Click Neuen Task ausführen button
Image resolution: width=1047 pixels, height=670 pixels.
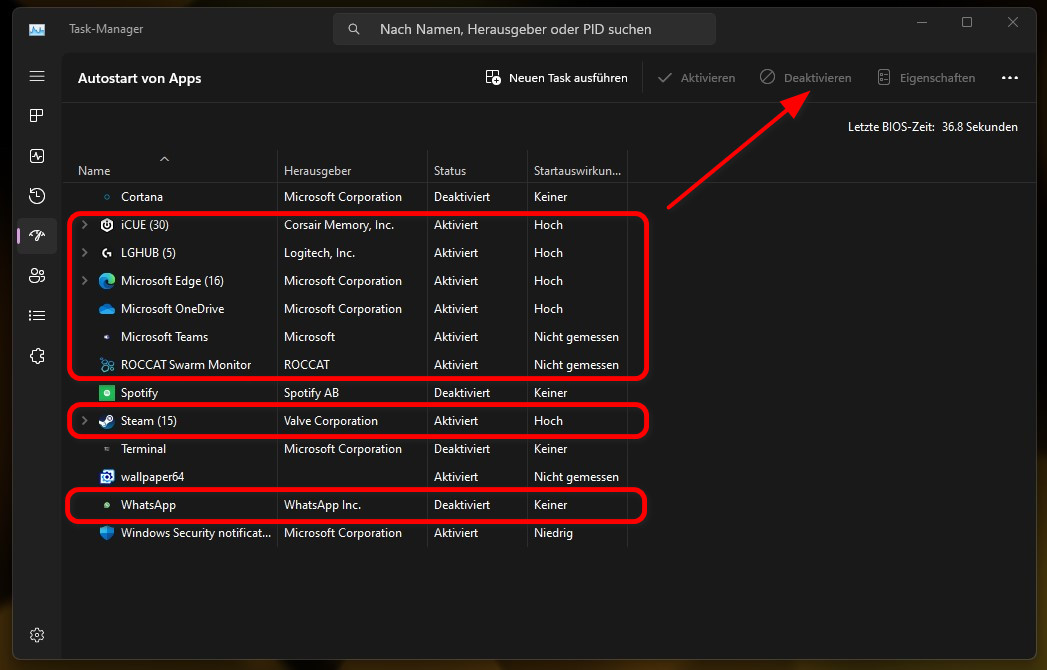(x=556, y=78)
